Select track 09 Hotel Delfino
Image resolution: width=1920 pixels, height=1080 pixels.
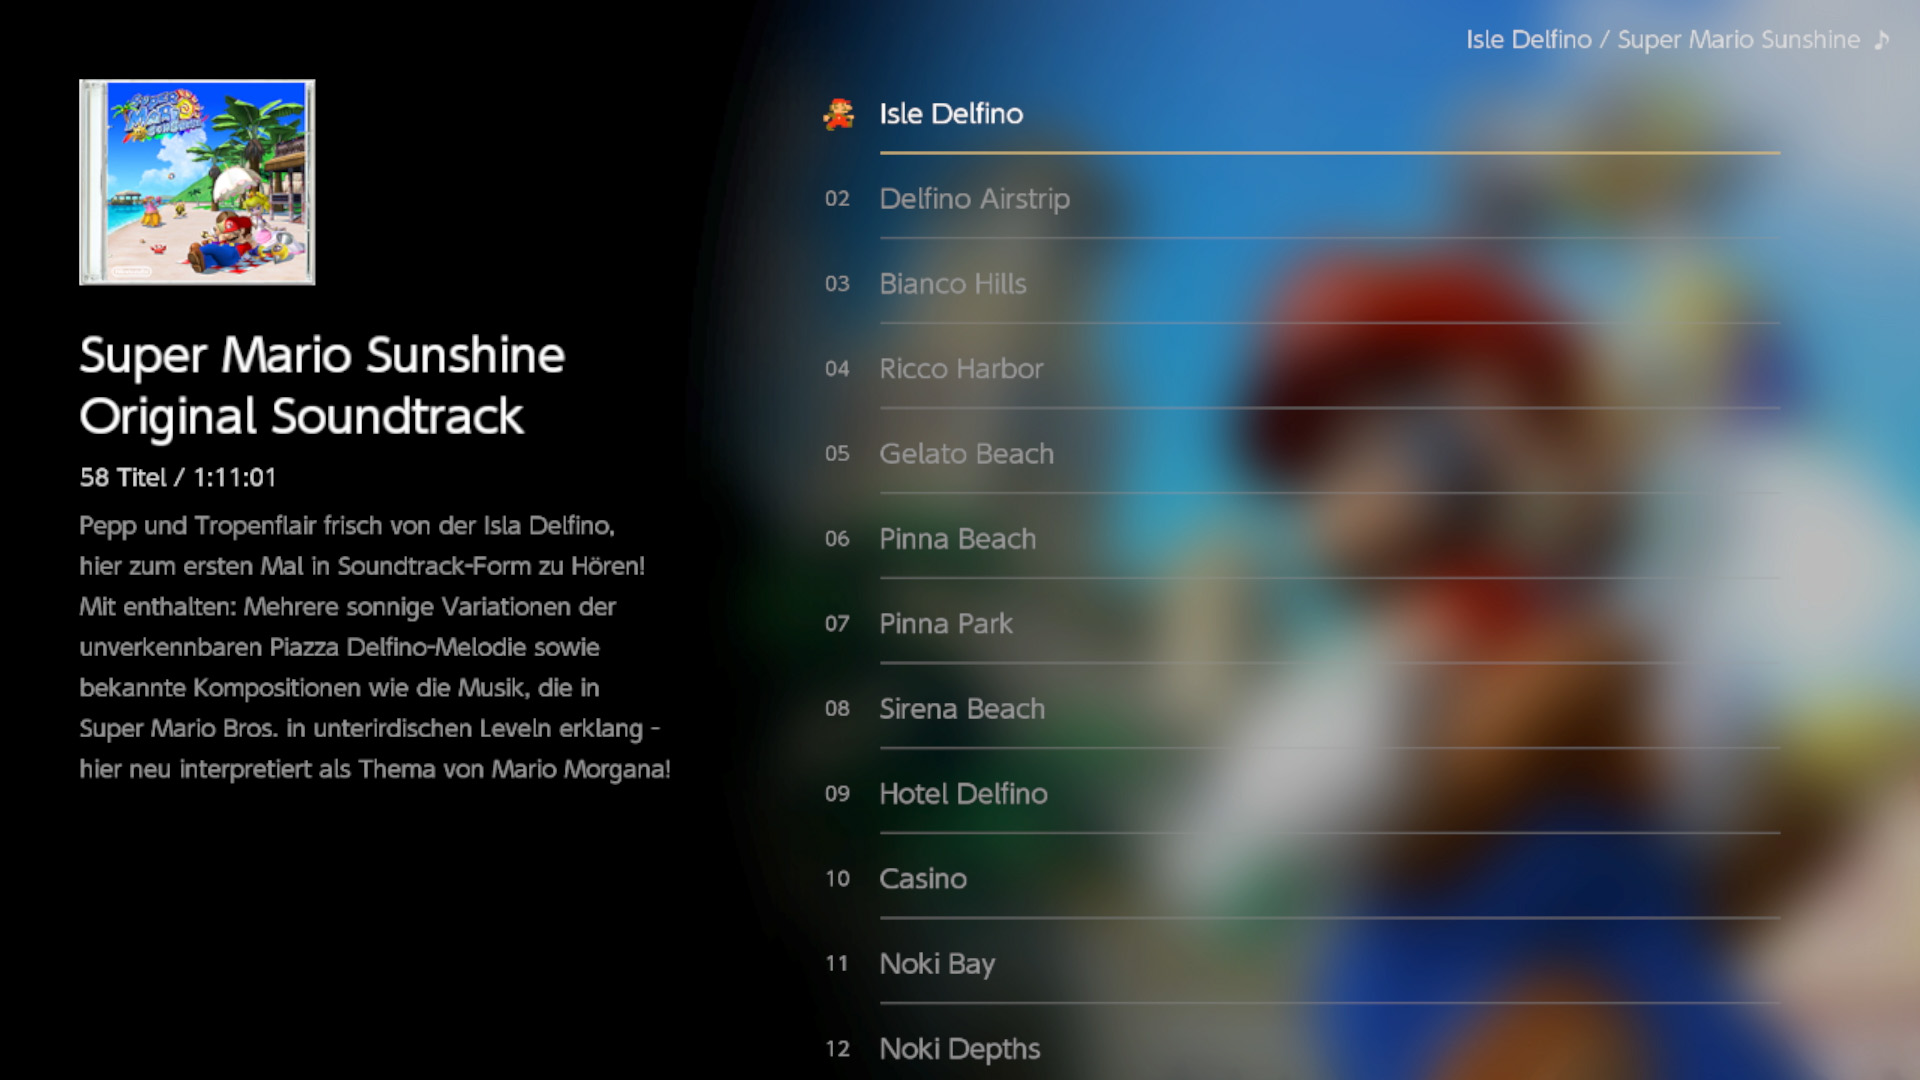tap(963, 794)
